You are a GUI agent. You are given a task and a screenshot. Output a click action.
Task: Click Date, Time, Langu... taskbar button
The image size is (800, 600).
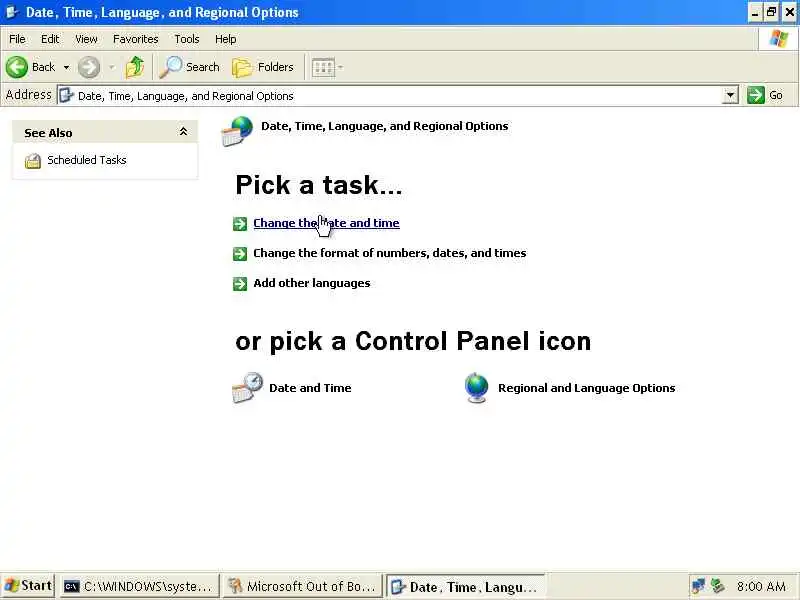[465, 587]
